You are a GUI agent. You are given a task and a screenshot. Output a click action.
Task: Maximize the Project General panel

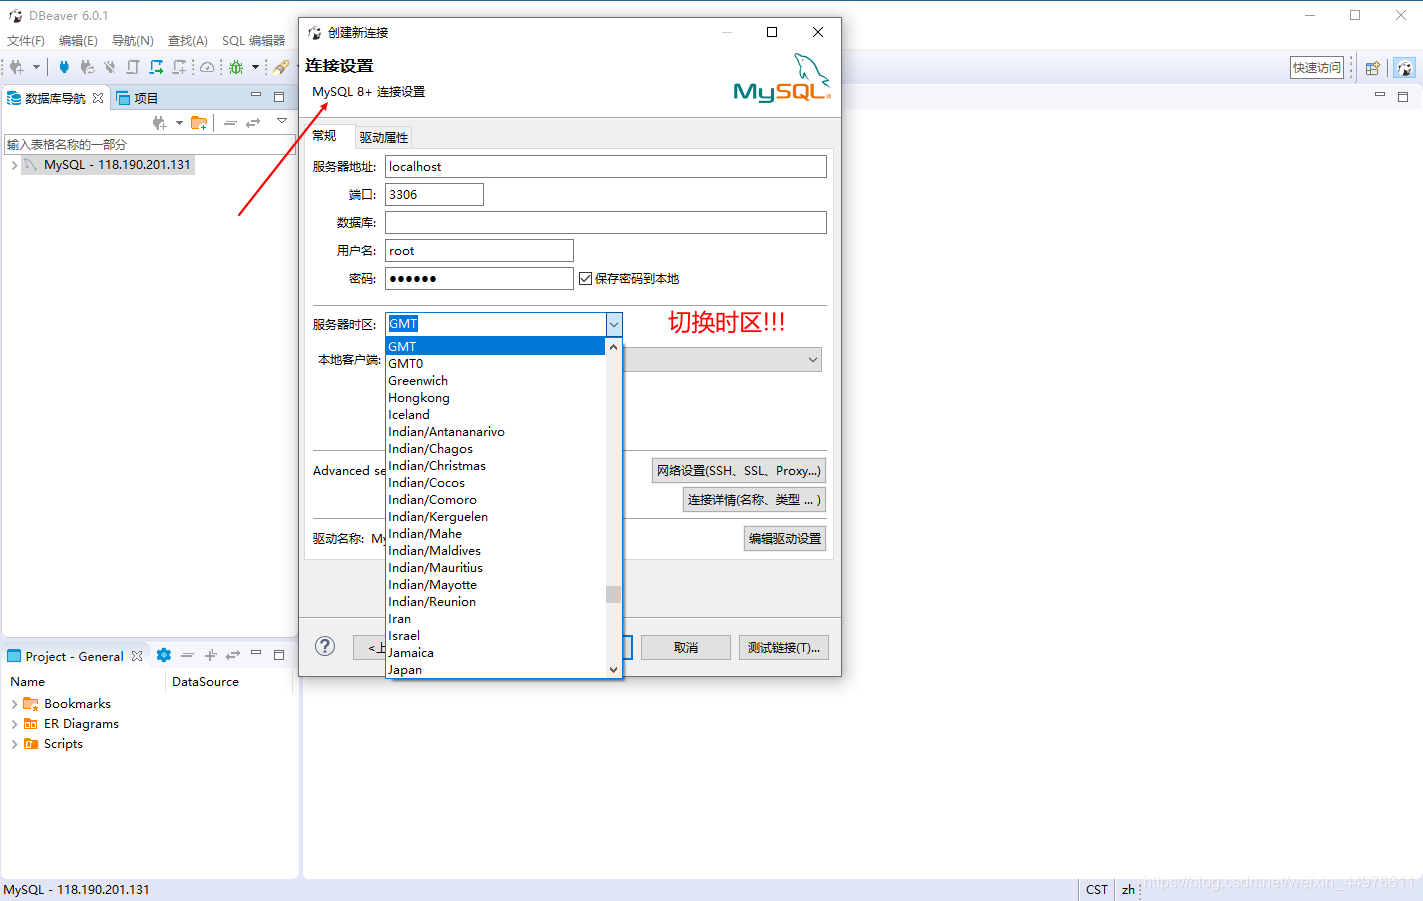click(x=279, y=655)
